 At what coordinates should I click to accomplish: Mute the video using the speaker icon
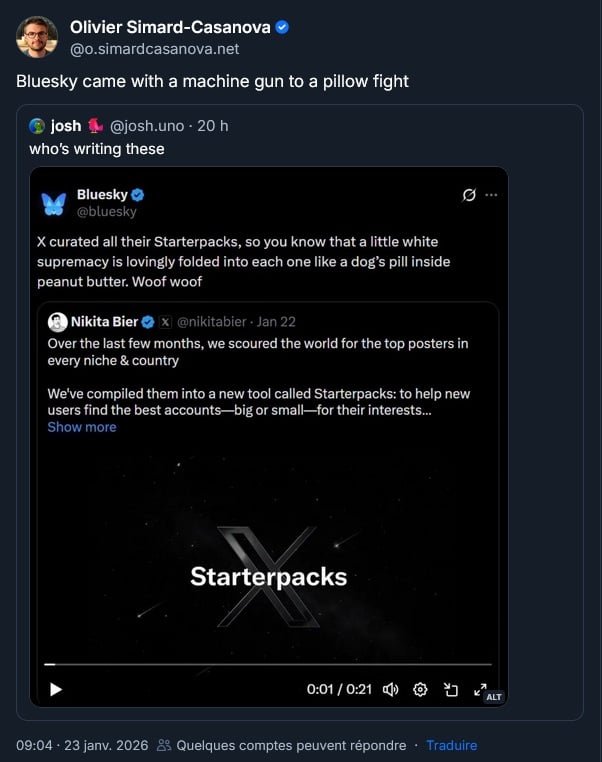pos(391,689)
